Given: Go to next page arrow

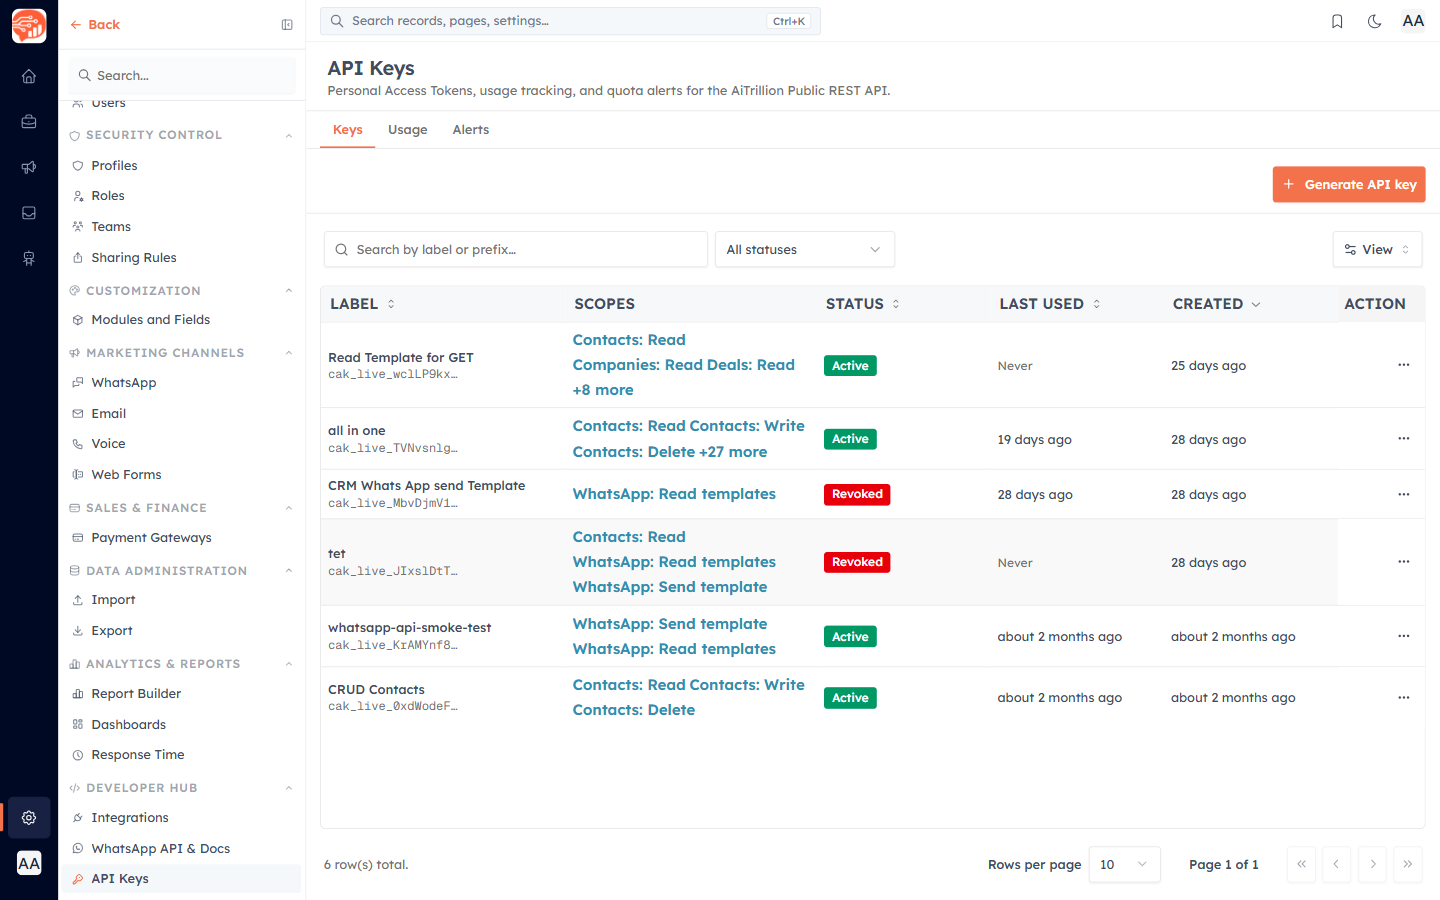Looking at the screenshot, I should [x=1372, y=864].
